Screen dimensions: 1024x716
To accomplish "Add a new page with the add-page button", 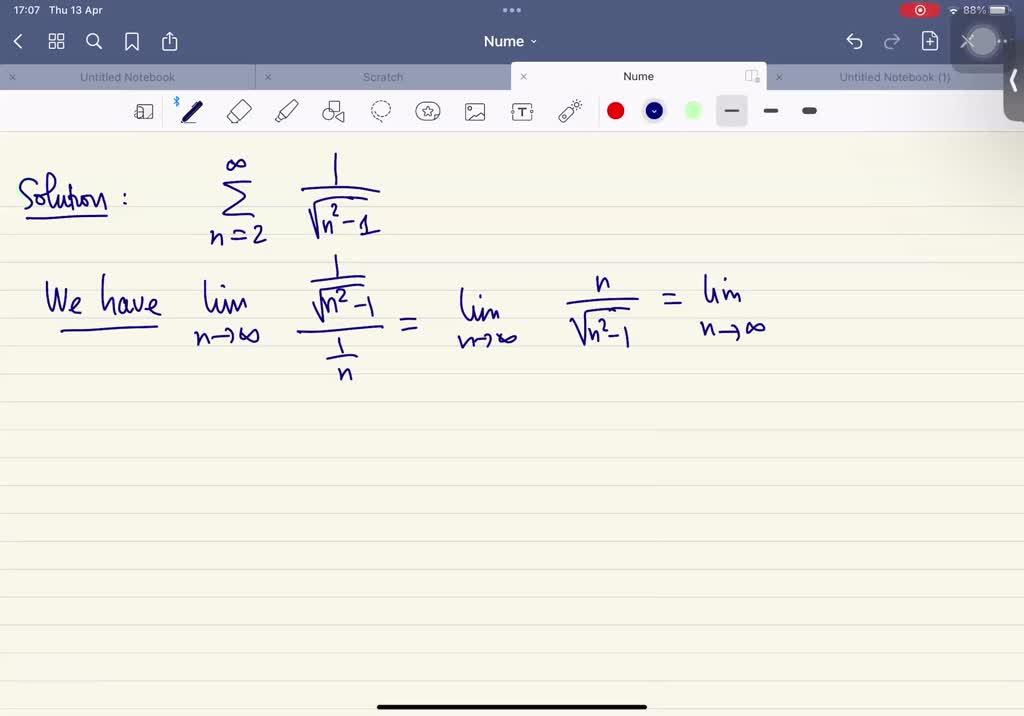I will [929, 41].
